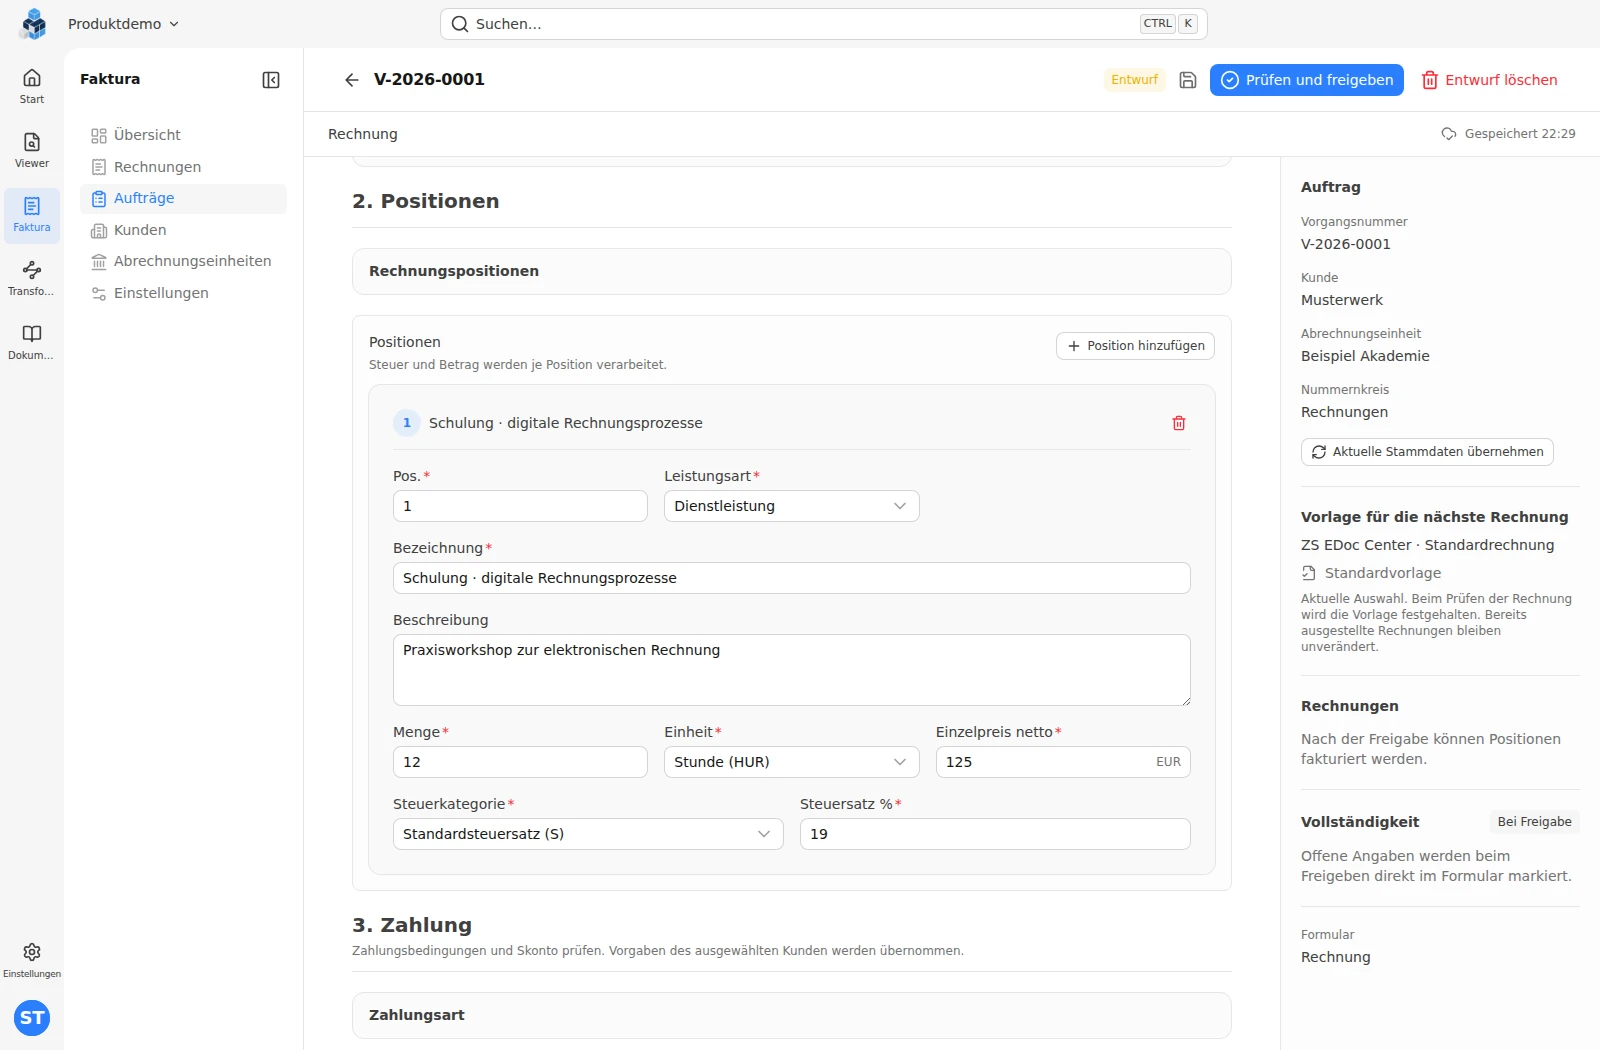Open the Dokum... module in rail
Image resolution: width=1600 pixels, height=1050 pixels.
click(32, 342)
